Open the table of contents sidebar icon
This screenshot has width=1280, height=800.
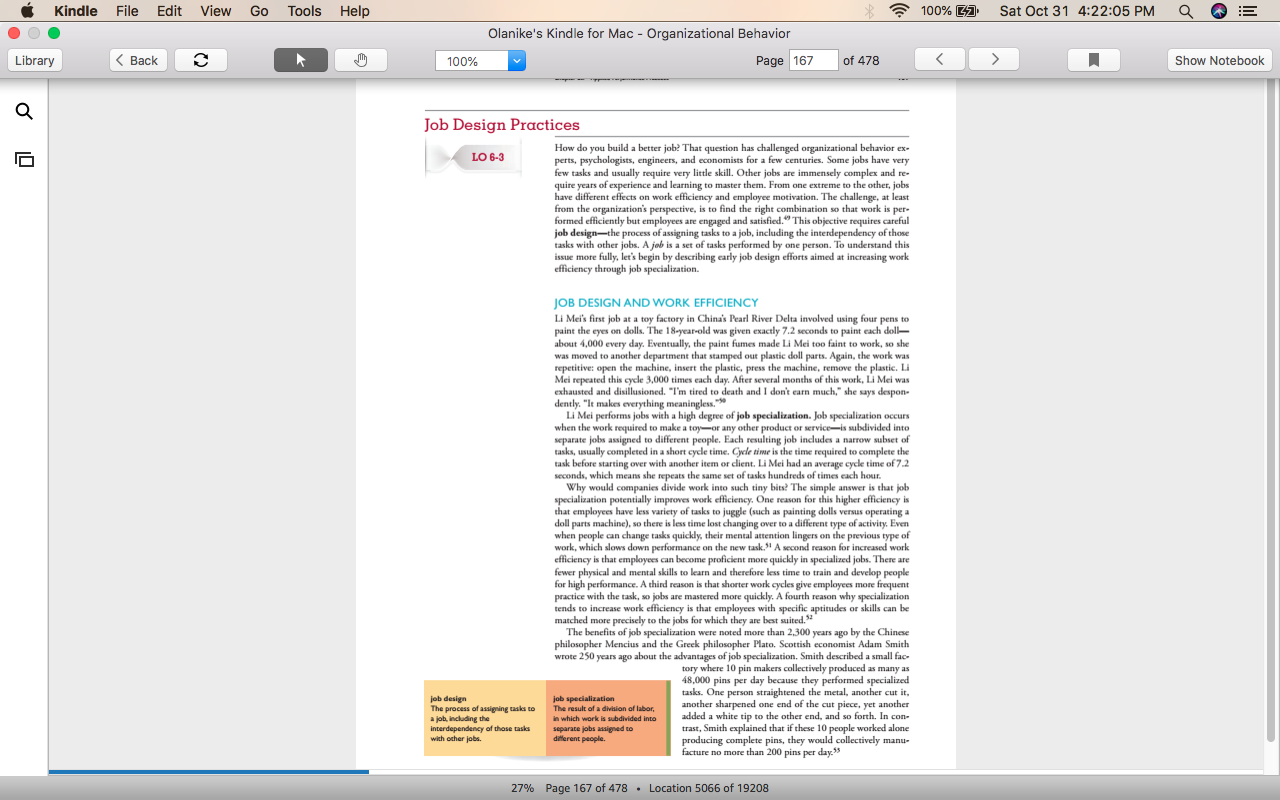pyautogui.click(x=24, y=159)
